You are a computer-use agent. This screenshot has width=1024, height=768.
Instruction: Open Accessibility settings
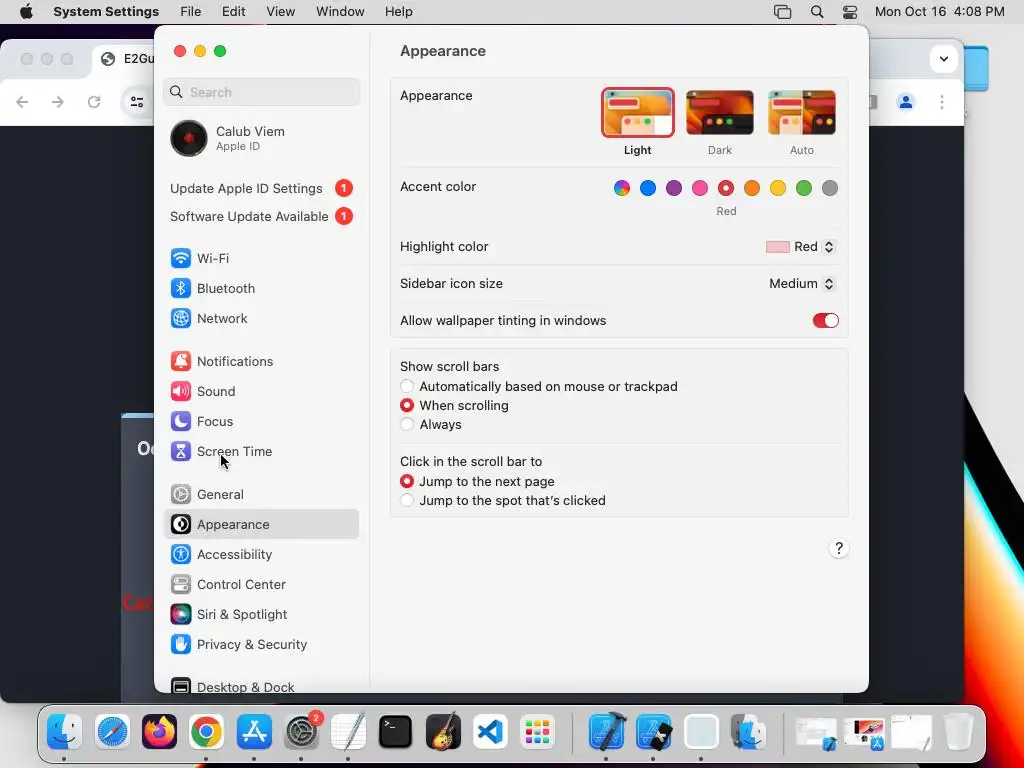coord(261,554)
